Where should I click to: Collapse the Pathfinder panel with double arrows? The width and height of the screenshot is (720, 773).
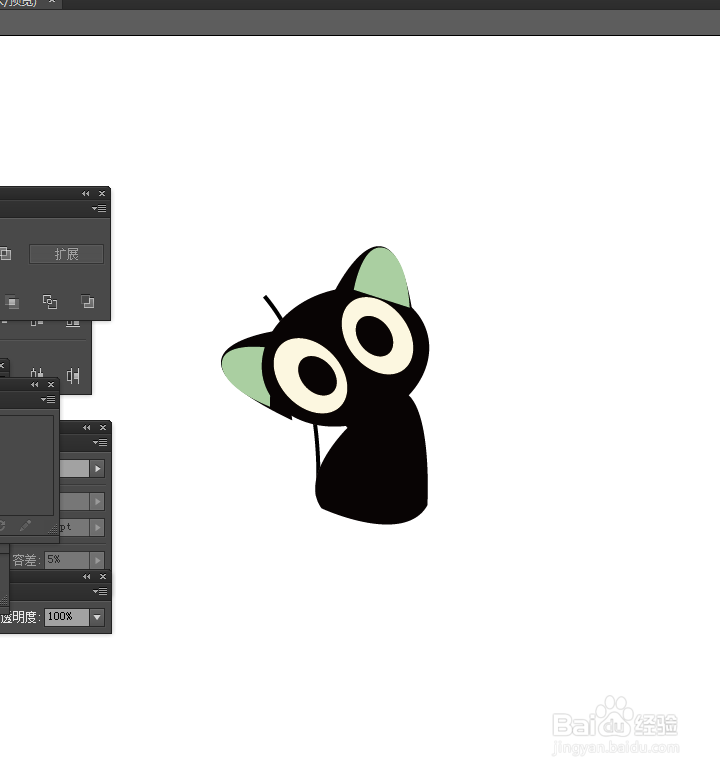[x=86, y=194]
